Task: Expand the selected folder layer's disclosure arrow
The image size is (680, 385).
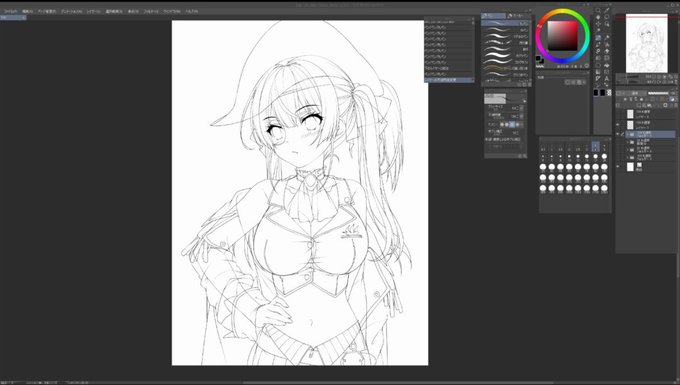Action: 628,134
